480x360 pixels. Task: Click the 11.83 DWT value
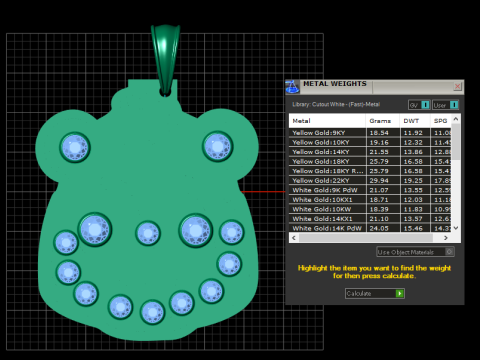(x=413, y=209)
